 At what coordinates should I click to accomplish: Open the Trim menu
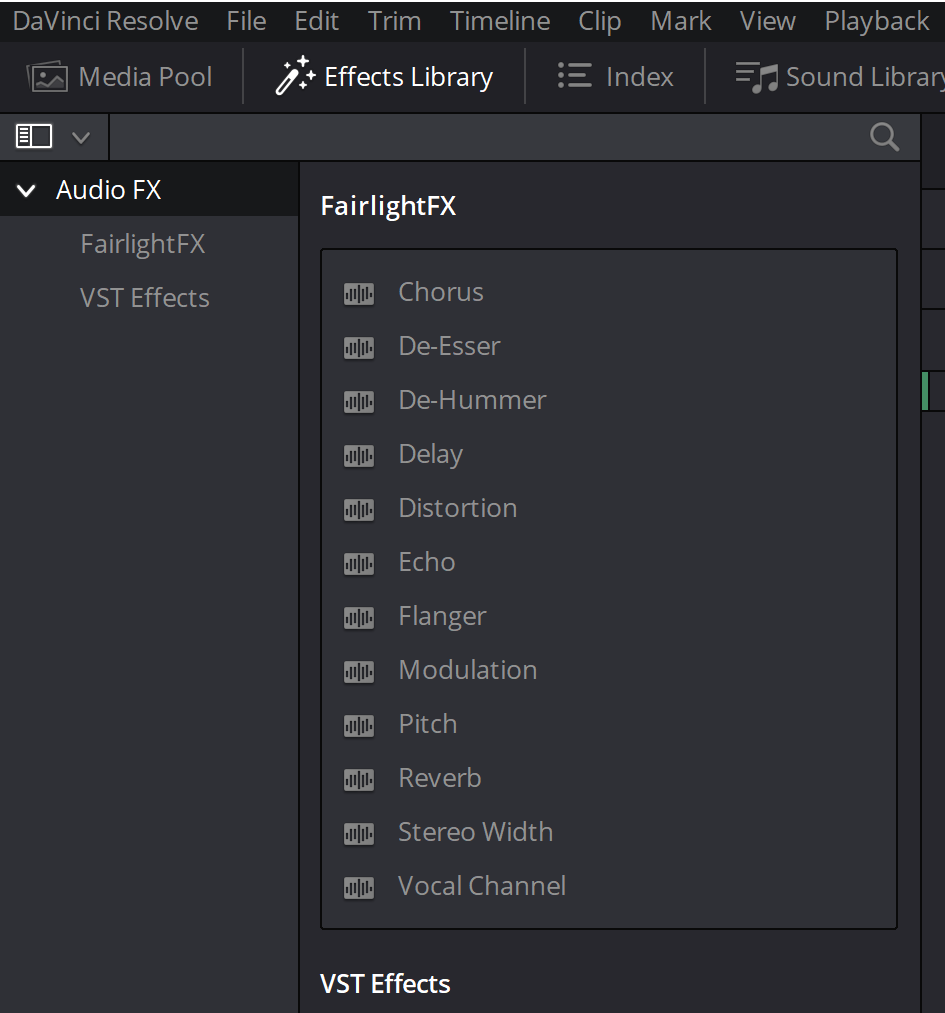(395, 21)
